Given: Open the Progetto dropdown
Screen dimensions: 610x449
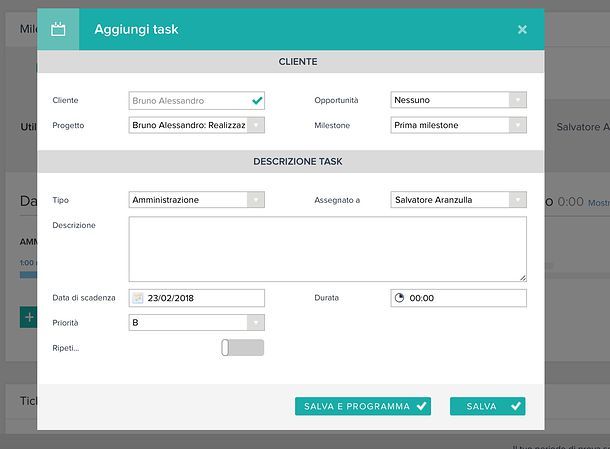Looking at the screenshot, I should [x=196, y=125].
